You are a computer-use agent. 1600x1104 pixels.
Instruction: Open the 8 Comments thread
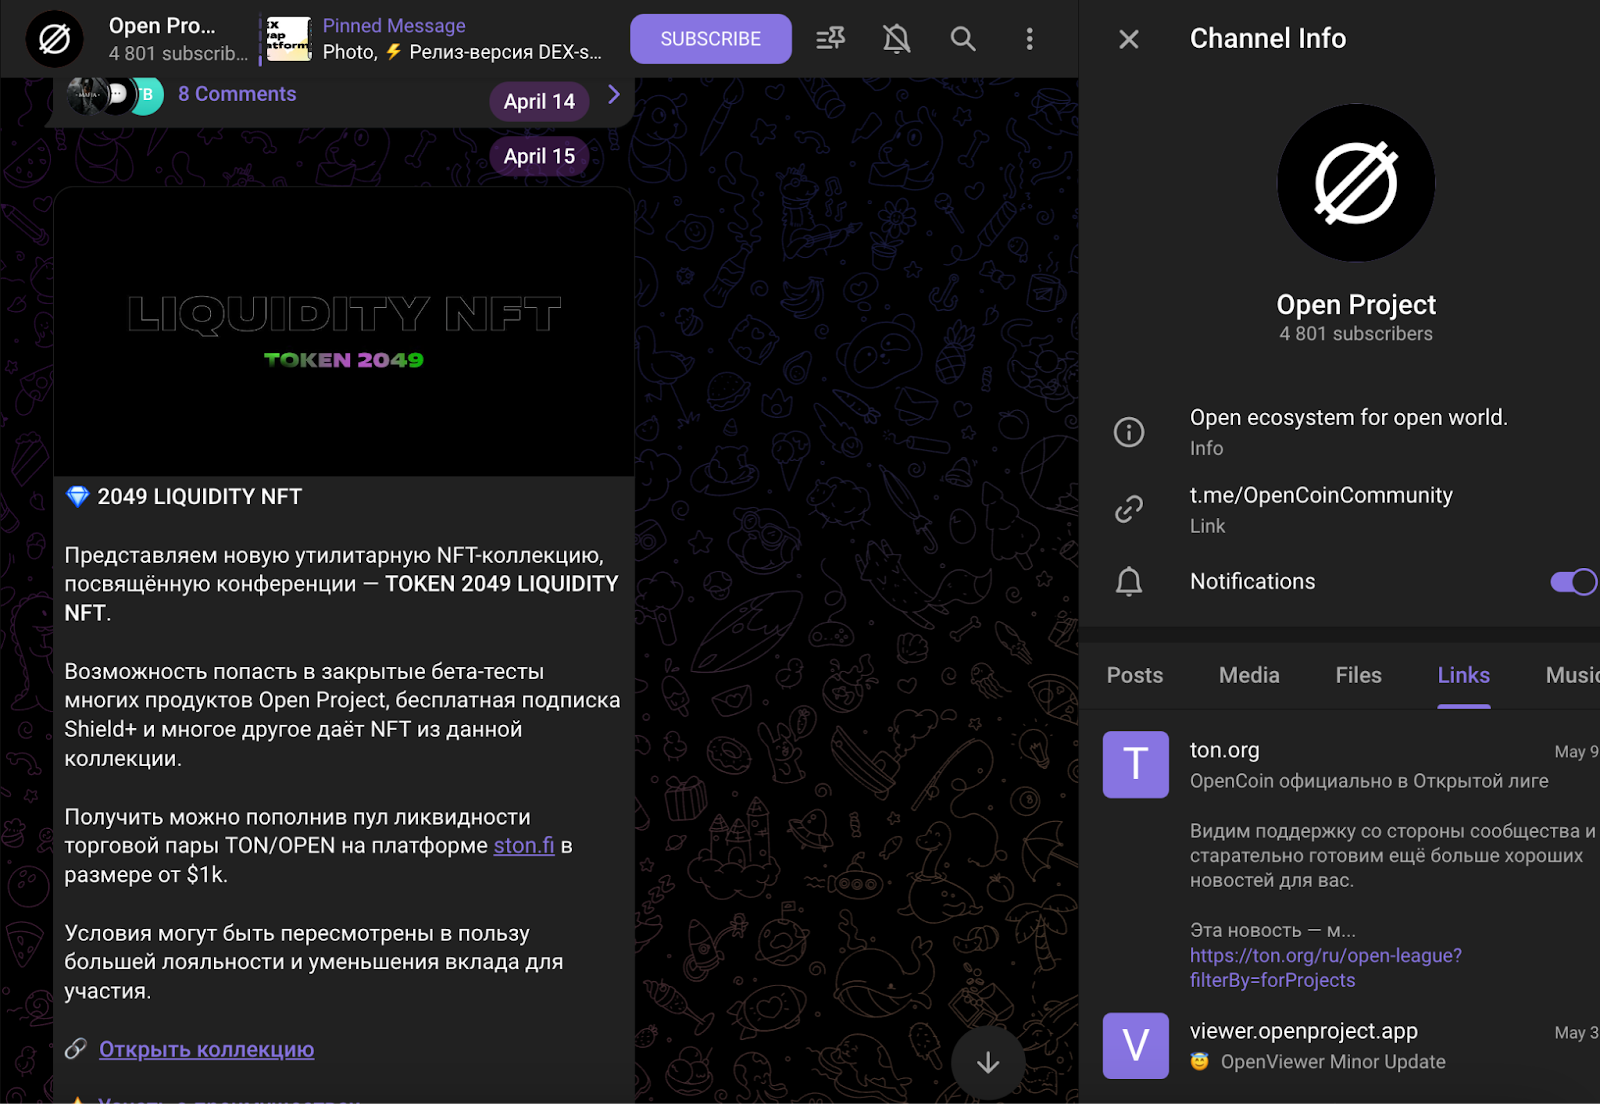pyautogui.click(x=237, y=94)
